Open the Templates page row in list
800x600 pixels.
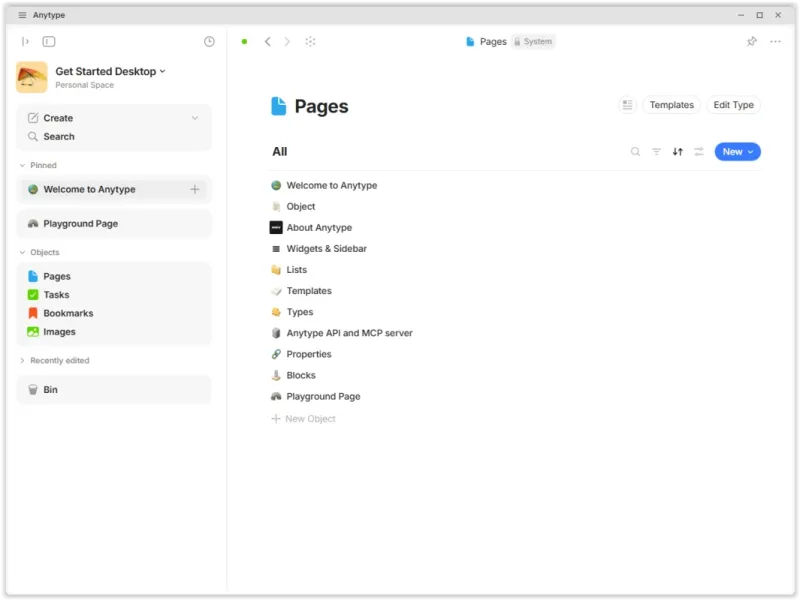tap(309, 291)
